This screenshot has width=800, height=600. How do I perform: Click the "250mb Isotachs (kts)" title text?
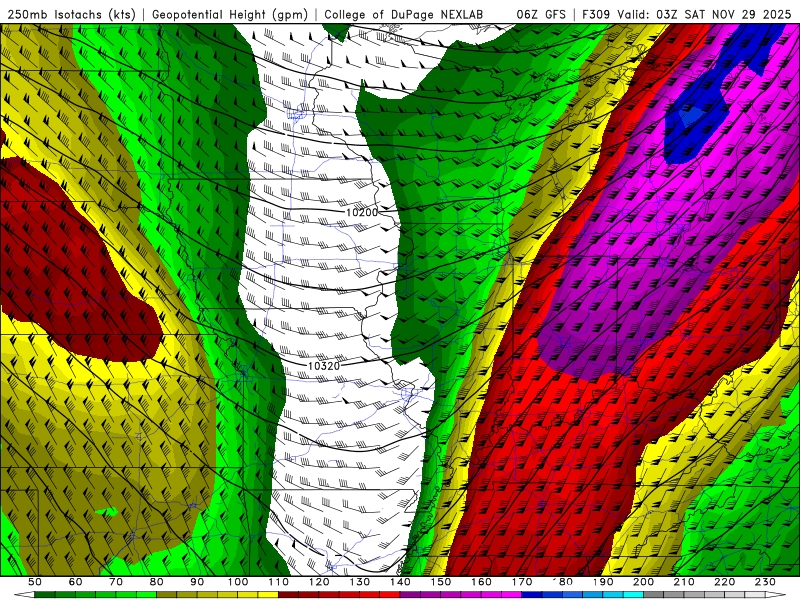71,14
